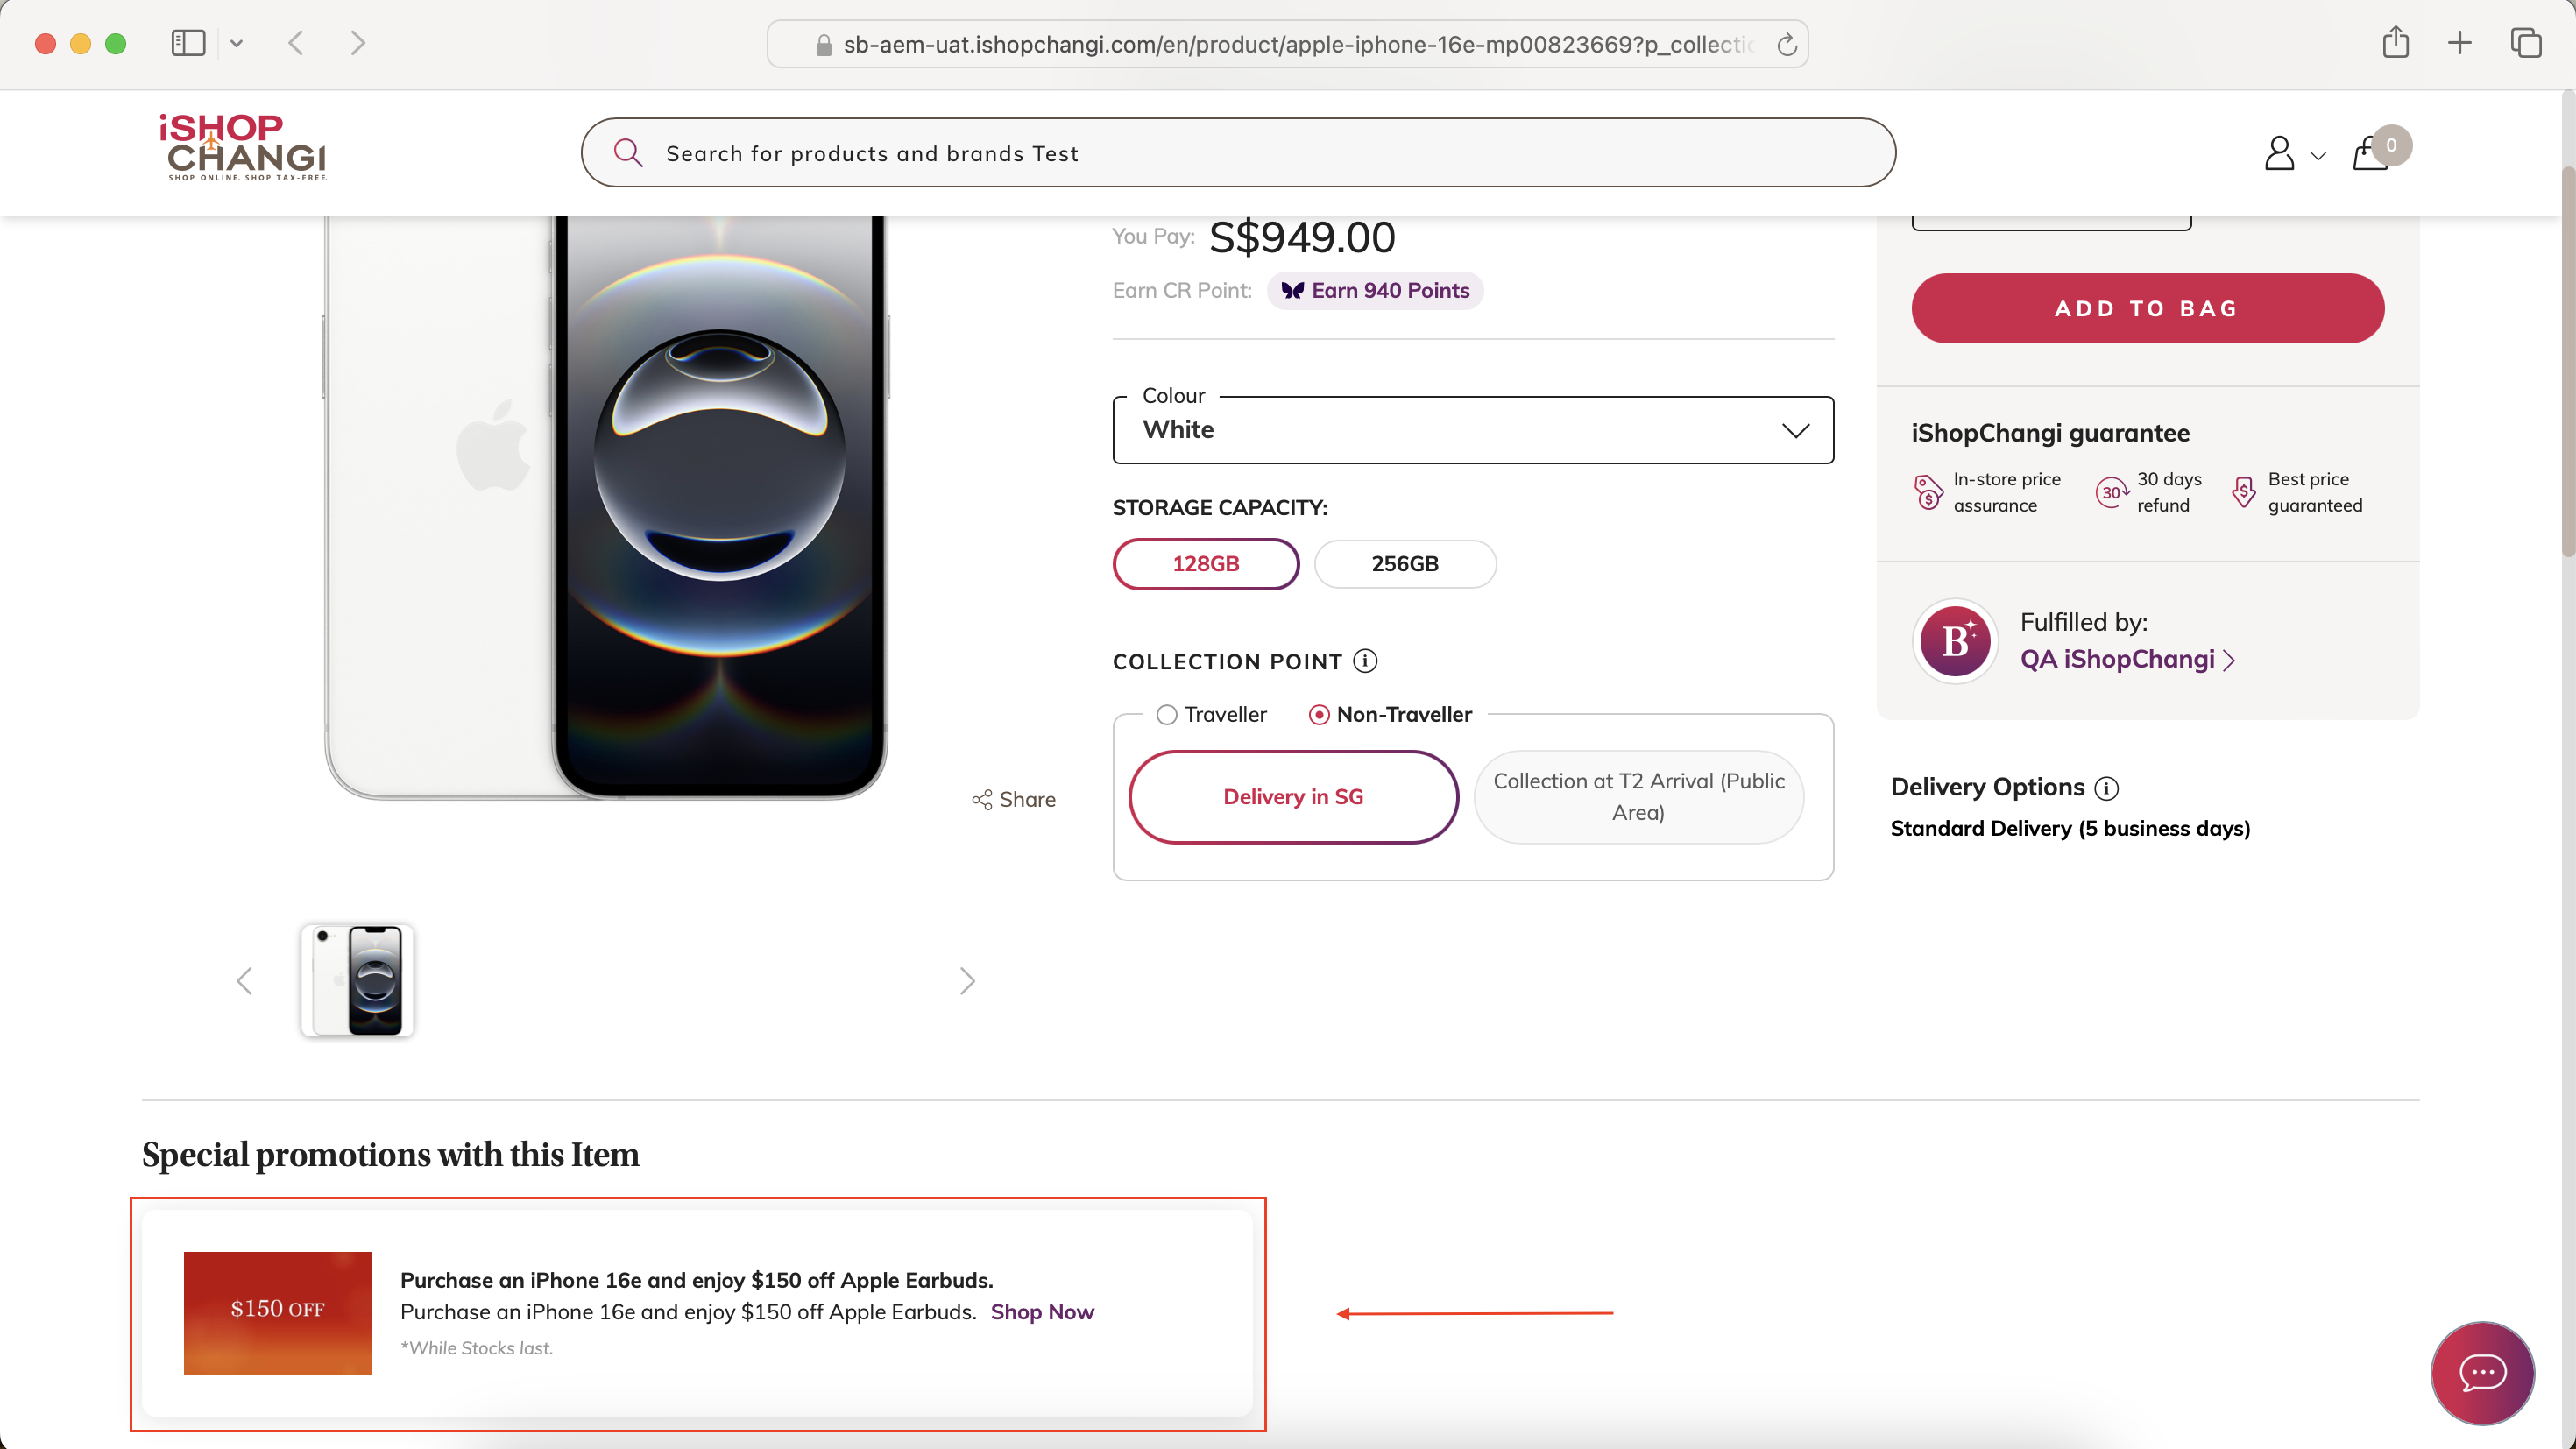Open the Shop Now promotion link
Image resolution: width=2576 pixels, height=1449 pixels.
[x=1042, y=1312]
